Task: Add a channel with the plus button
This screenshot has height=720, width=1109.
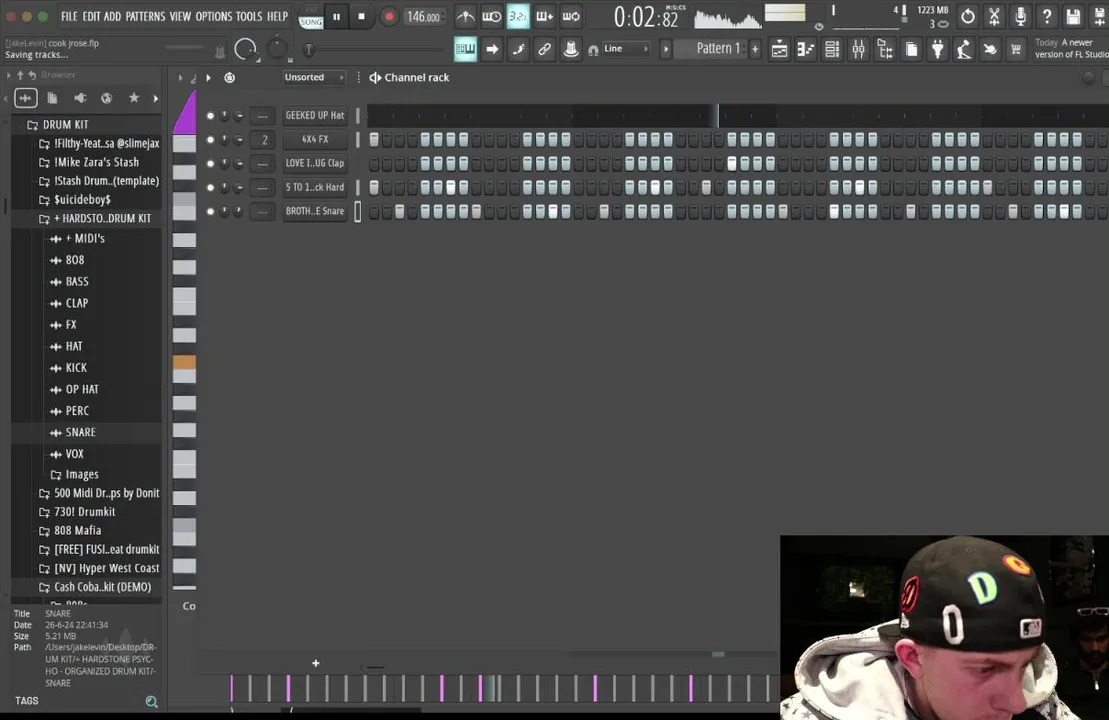Action: [x=315, y=663]
